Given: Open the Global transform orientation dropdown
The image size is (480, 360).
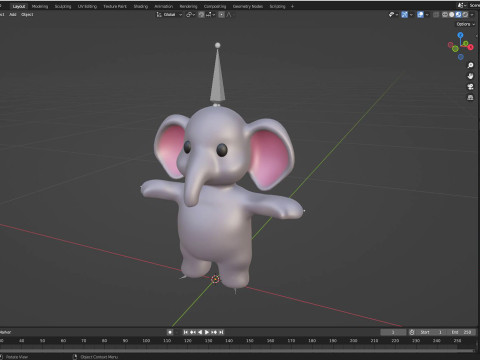Looking at the screenshot, I should pos(169,15).
